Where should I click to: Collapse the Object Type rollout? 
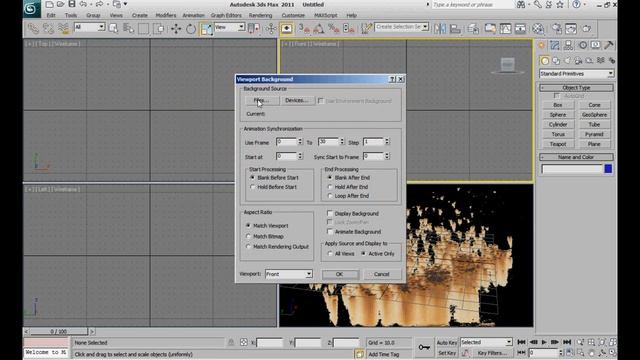576,88
